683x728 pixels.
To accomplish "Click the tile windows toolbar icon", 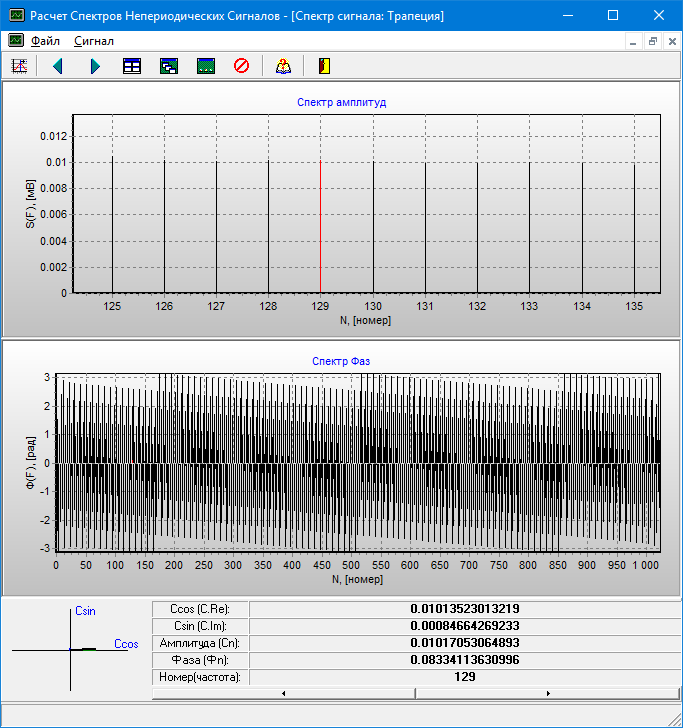I will click(x=132, y=66).
